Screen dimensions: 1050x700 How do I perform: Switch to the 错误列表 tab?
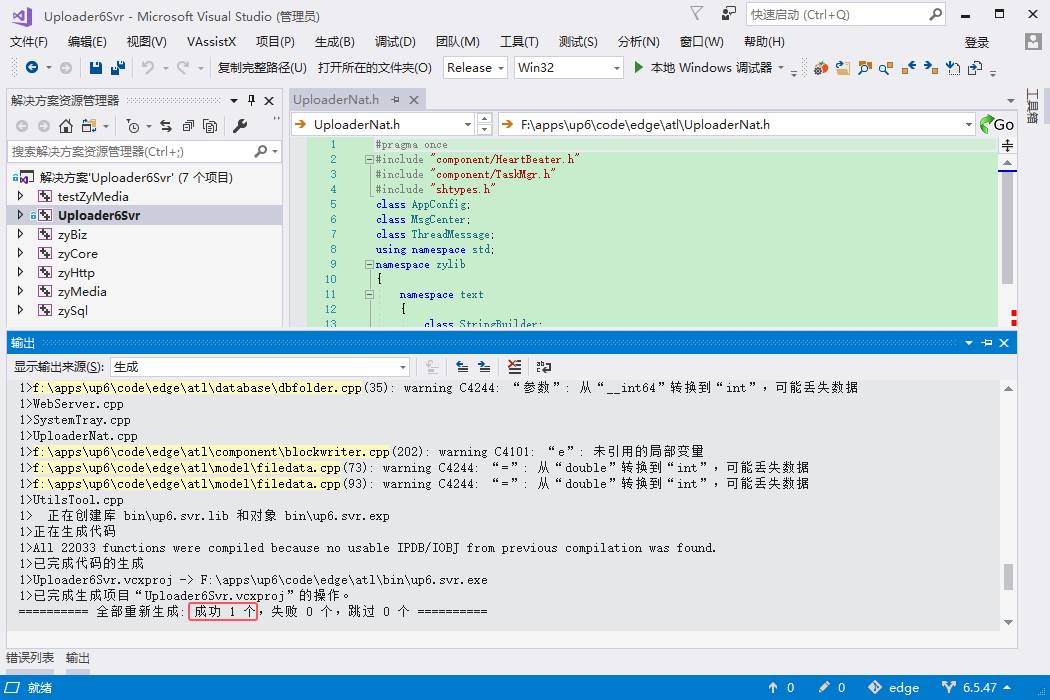pyautogui.click(x=30, y=658)
